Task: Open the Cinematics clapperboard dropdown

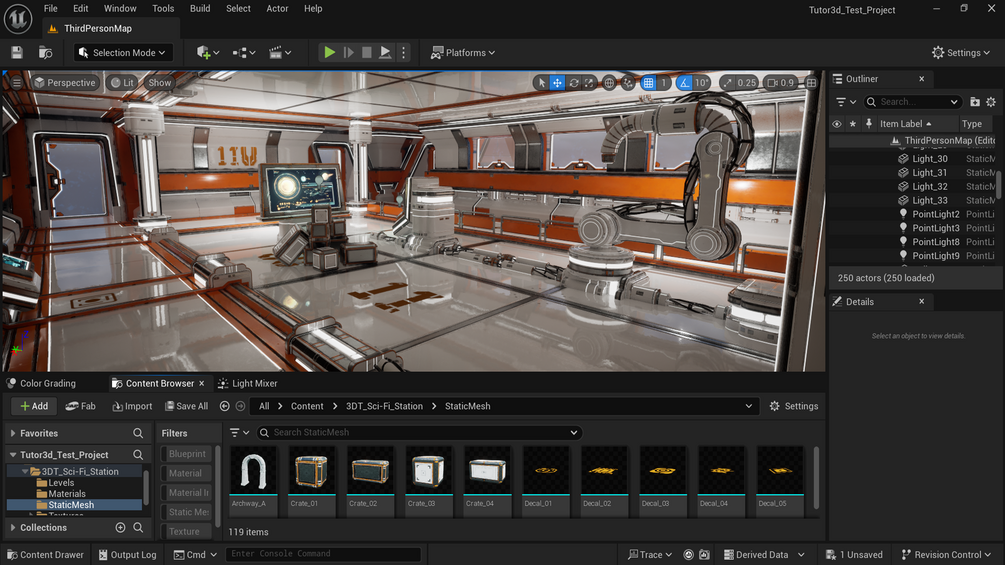Action: (x=280, y=53)
